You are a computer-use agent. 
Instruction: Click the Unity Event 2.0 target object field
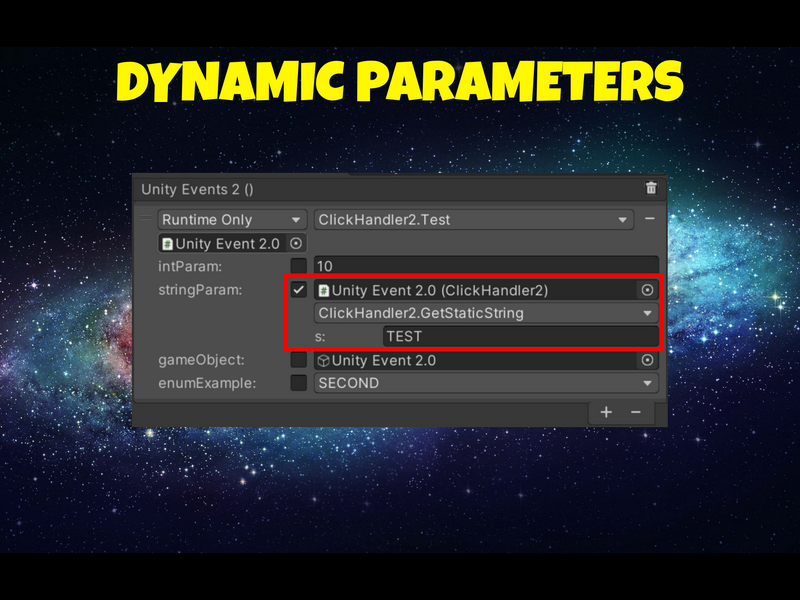(233, 244)
